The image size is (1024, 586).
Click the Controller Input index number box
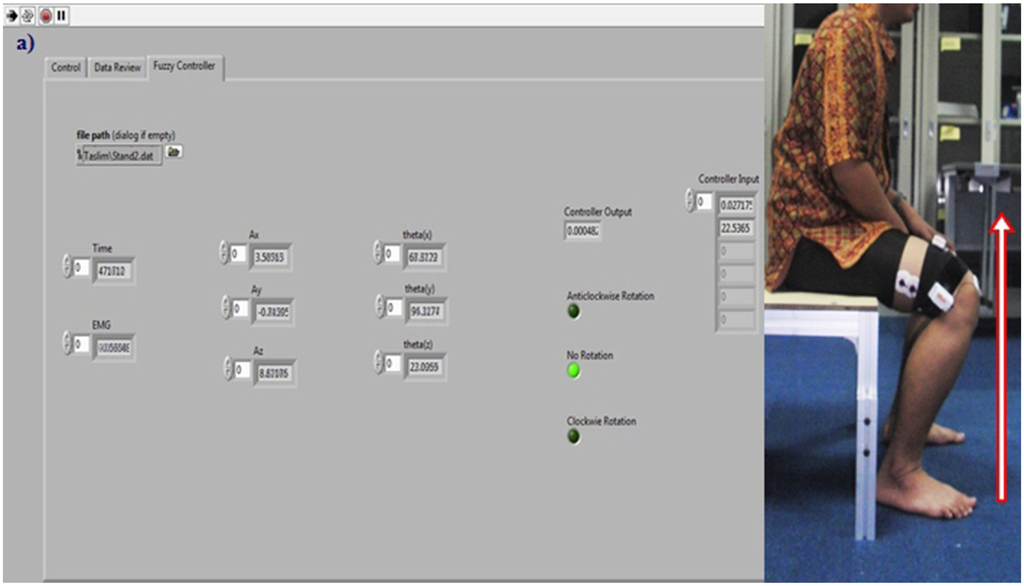[x=704, y=202]
